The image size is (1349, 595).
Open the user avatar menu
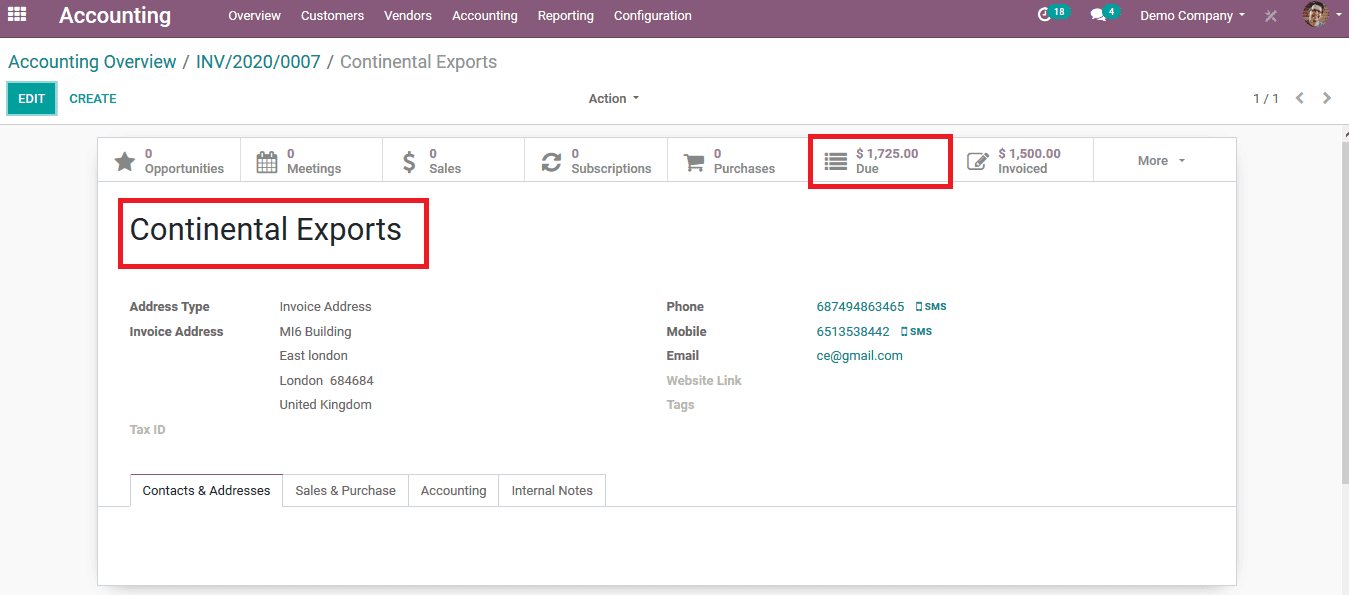tap(1316, 15)
